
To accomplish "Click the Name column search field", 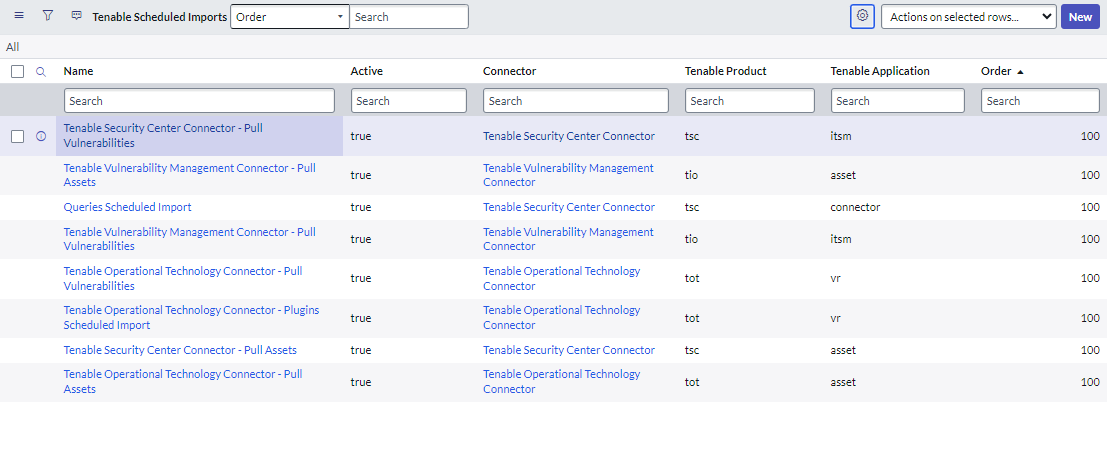I will click(199, 101).
